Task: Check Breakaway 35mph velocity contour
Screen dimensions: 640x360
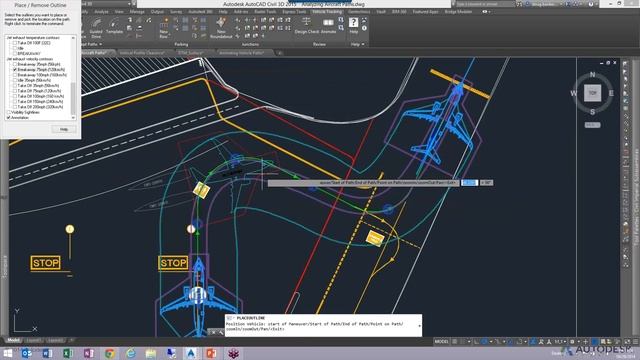Action: [x=15, y=64]
